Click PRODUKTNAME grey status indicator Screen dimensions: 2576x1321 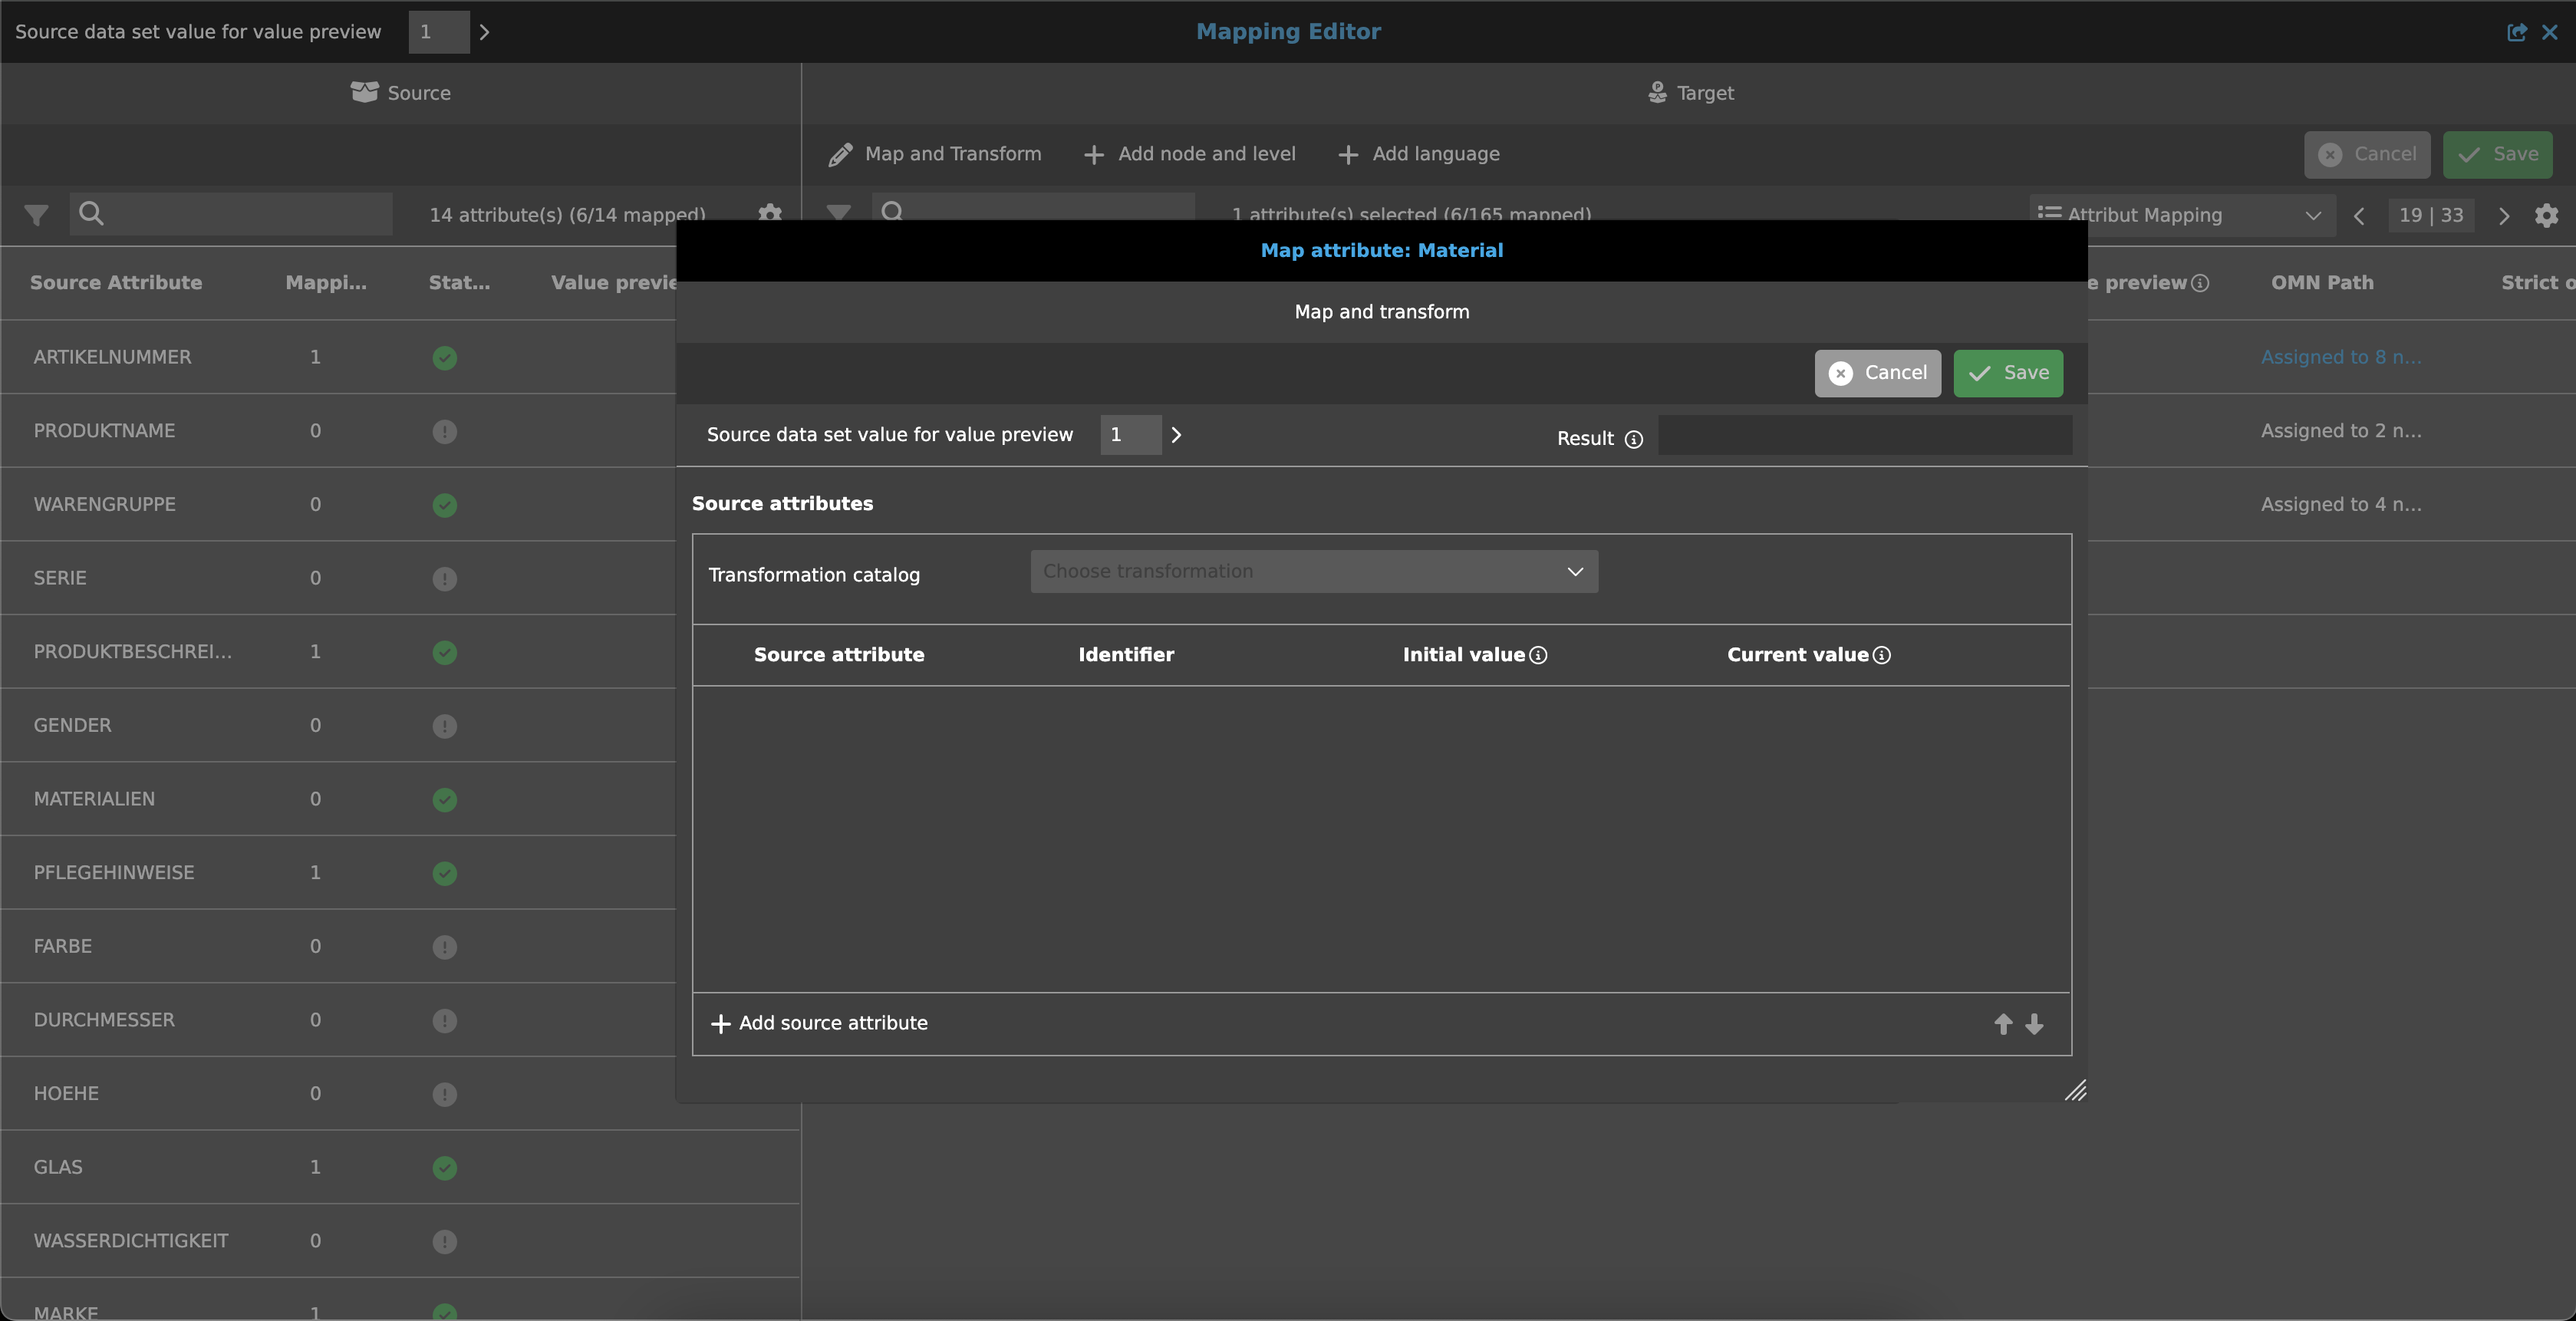[x=445, y=431]
